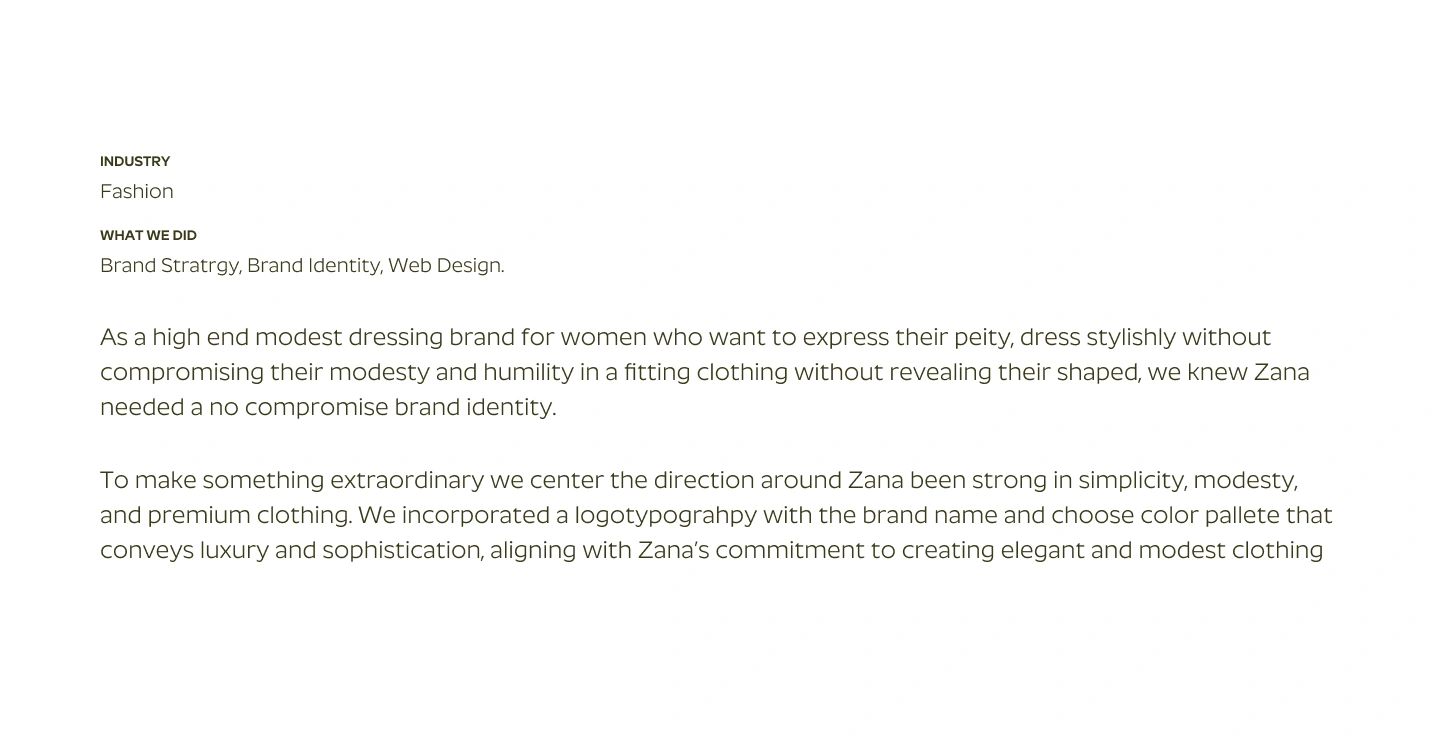1440x737 pixels.
Task: Click the paragraph starting 'As a high end'
Action: pos(705,372)
